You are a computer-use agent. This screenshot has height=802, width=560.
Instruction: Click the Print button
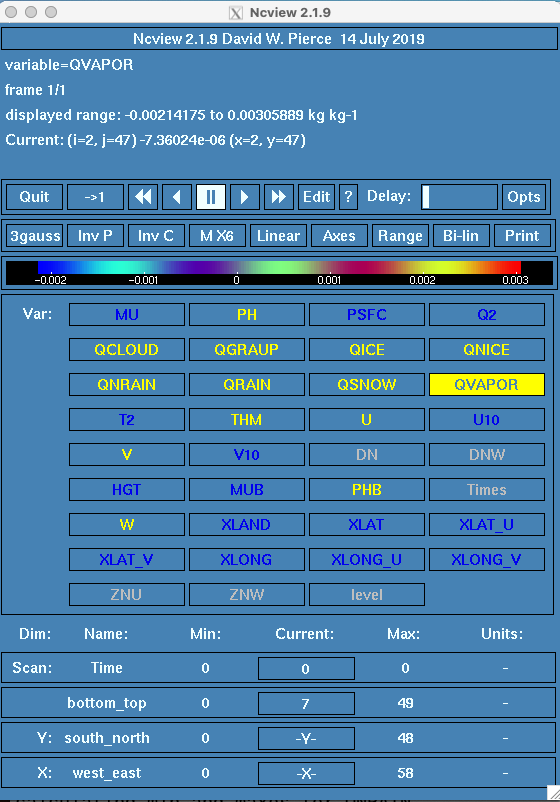[522, 236]
